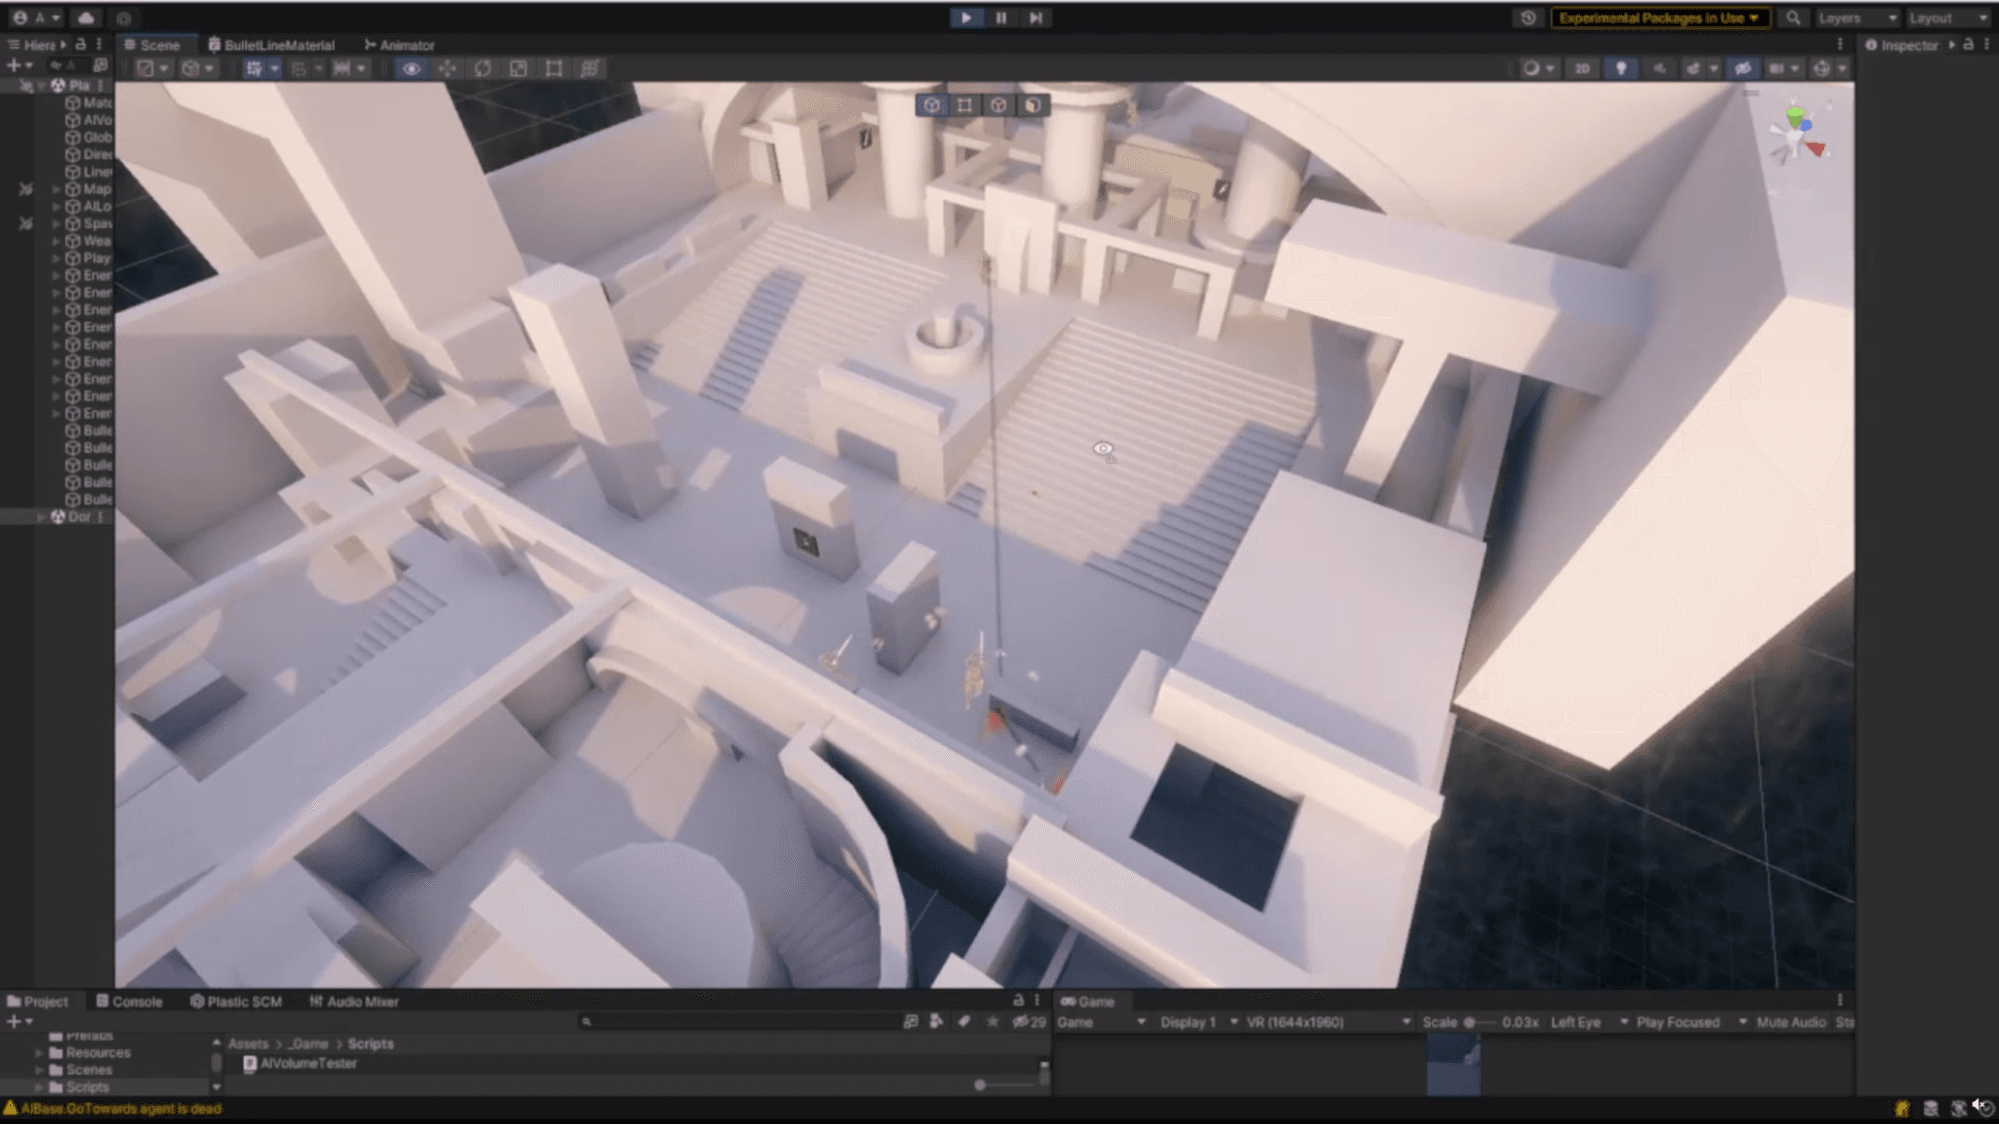This screenshot has height=1125, width=1999.
Task: Toggle scene lighting in the Scene view toolbar
Action: pyautogui.click(x=1620, y=68)
